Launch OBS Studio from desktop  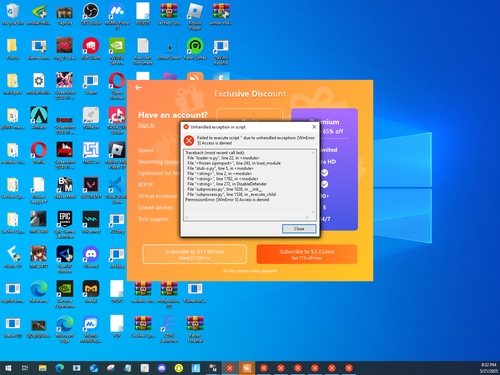(x=91, y=14)
